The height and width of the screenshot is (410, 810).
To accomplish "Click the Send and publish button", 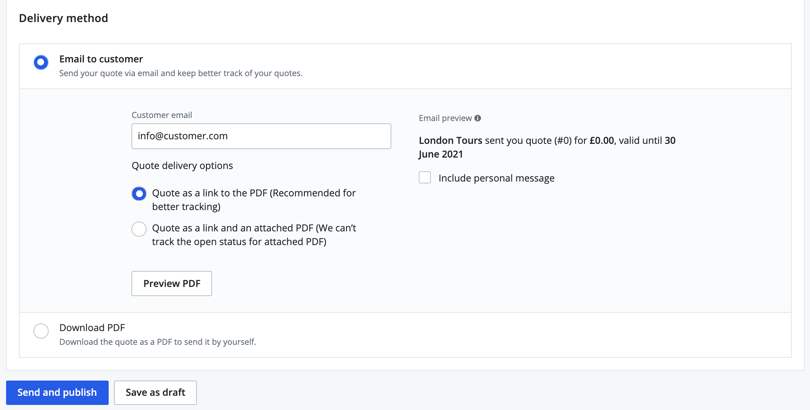I will click(x=57, y=392).
